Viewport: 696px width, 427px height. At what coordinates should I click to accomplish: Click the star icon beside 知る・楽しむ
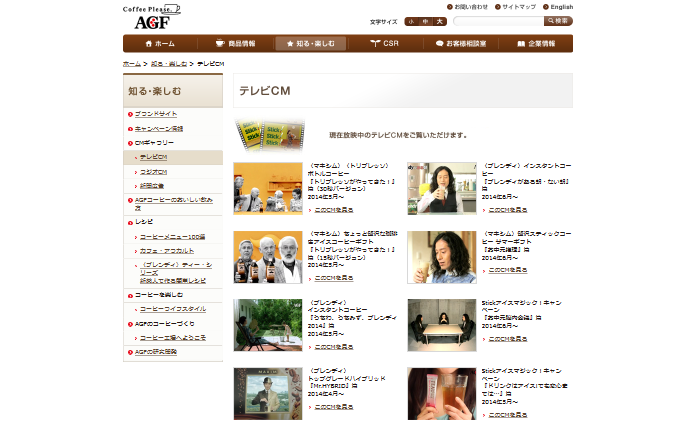[290, 43]
